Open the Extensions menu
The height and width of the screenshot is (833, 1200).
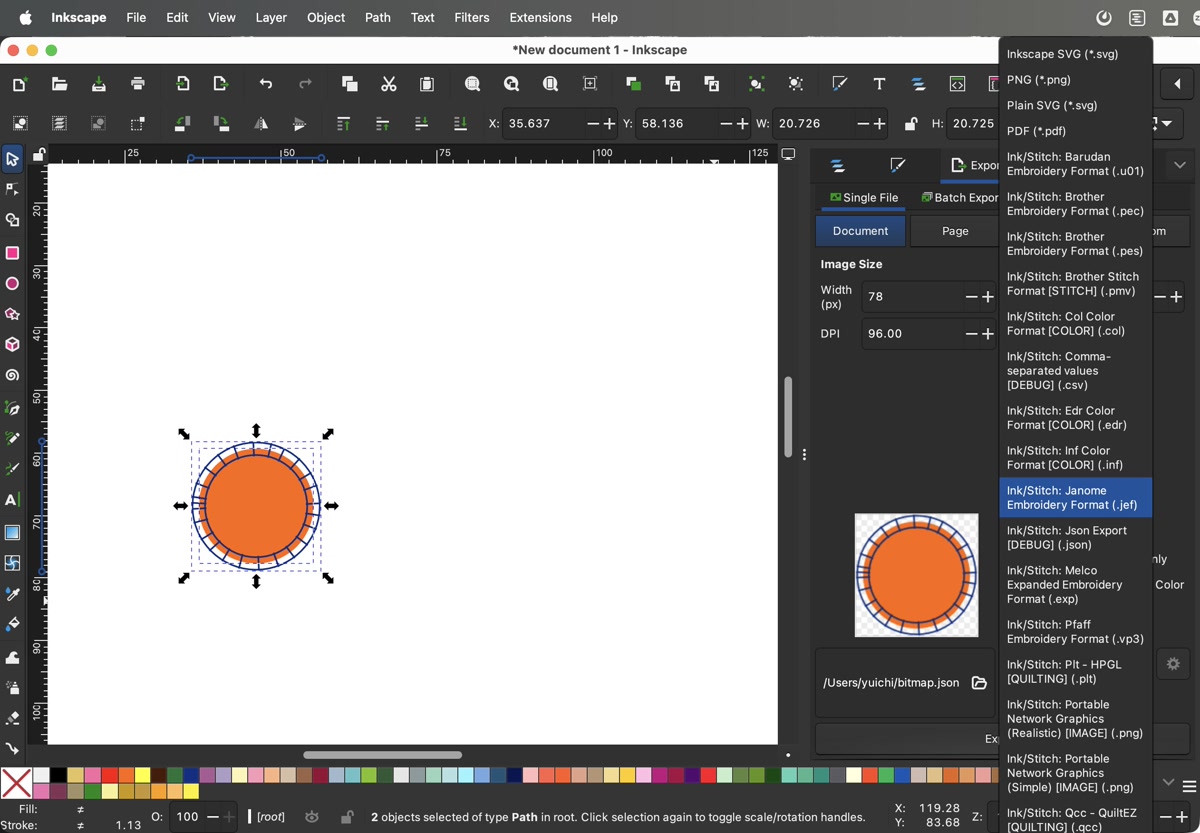[540, 17]
